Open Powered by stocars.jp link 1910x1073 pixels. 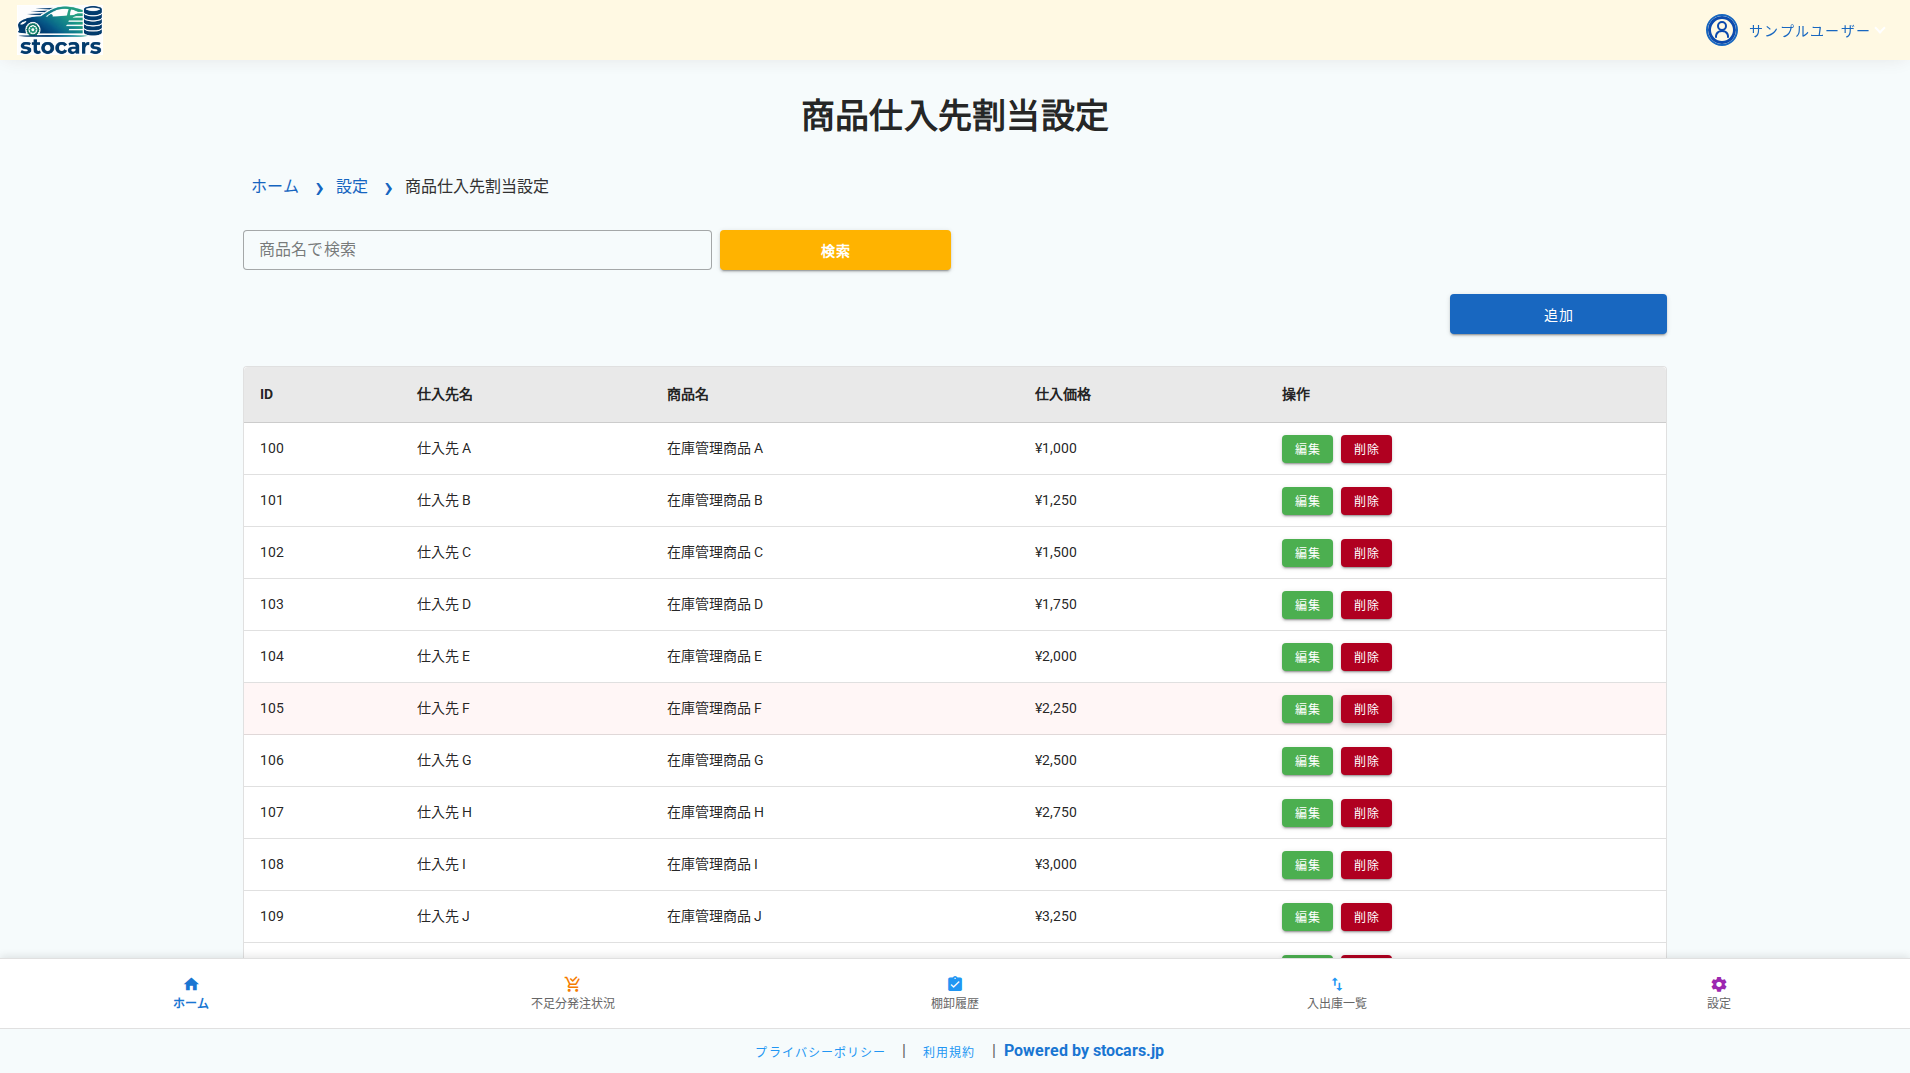(1084, 1051)
